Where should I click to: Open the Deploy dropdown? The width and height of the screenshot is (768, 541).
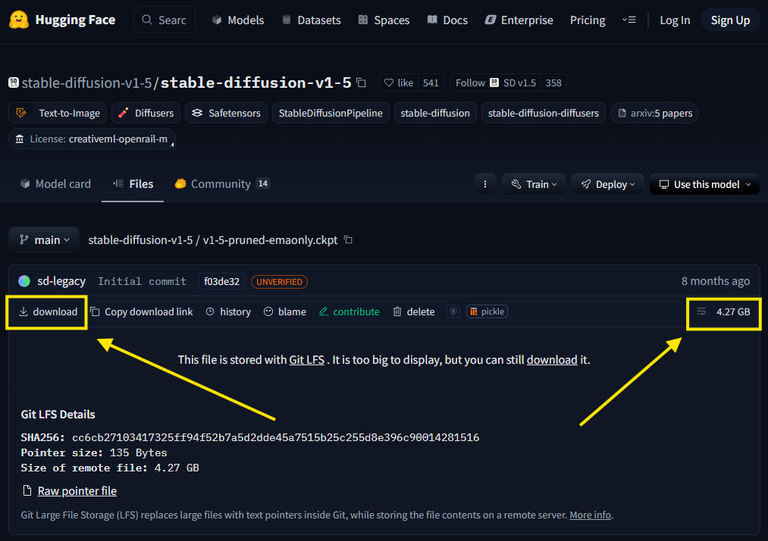pos(607,185)
